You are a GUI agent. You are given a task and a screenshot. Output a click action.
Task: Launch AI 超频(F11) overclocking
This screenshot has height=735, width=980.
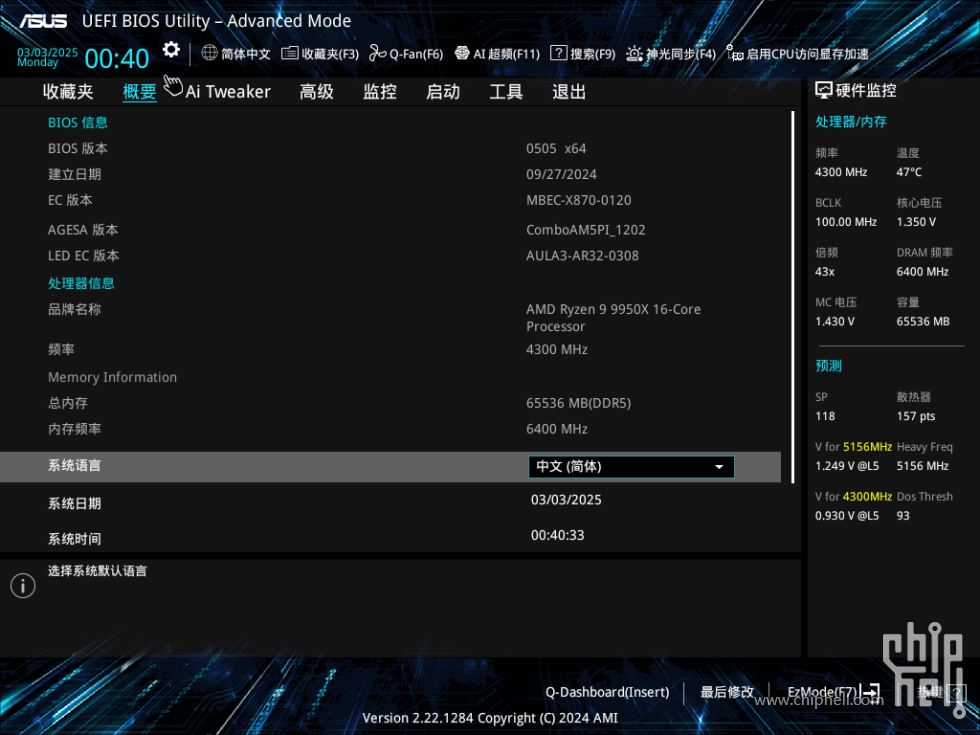[498, 54]
